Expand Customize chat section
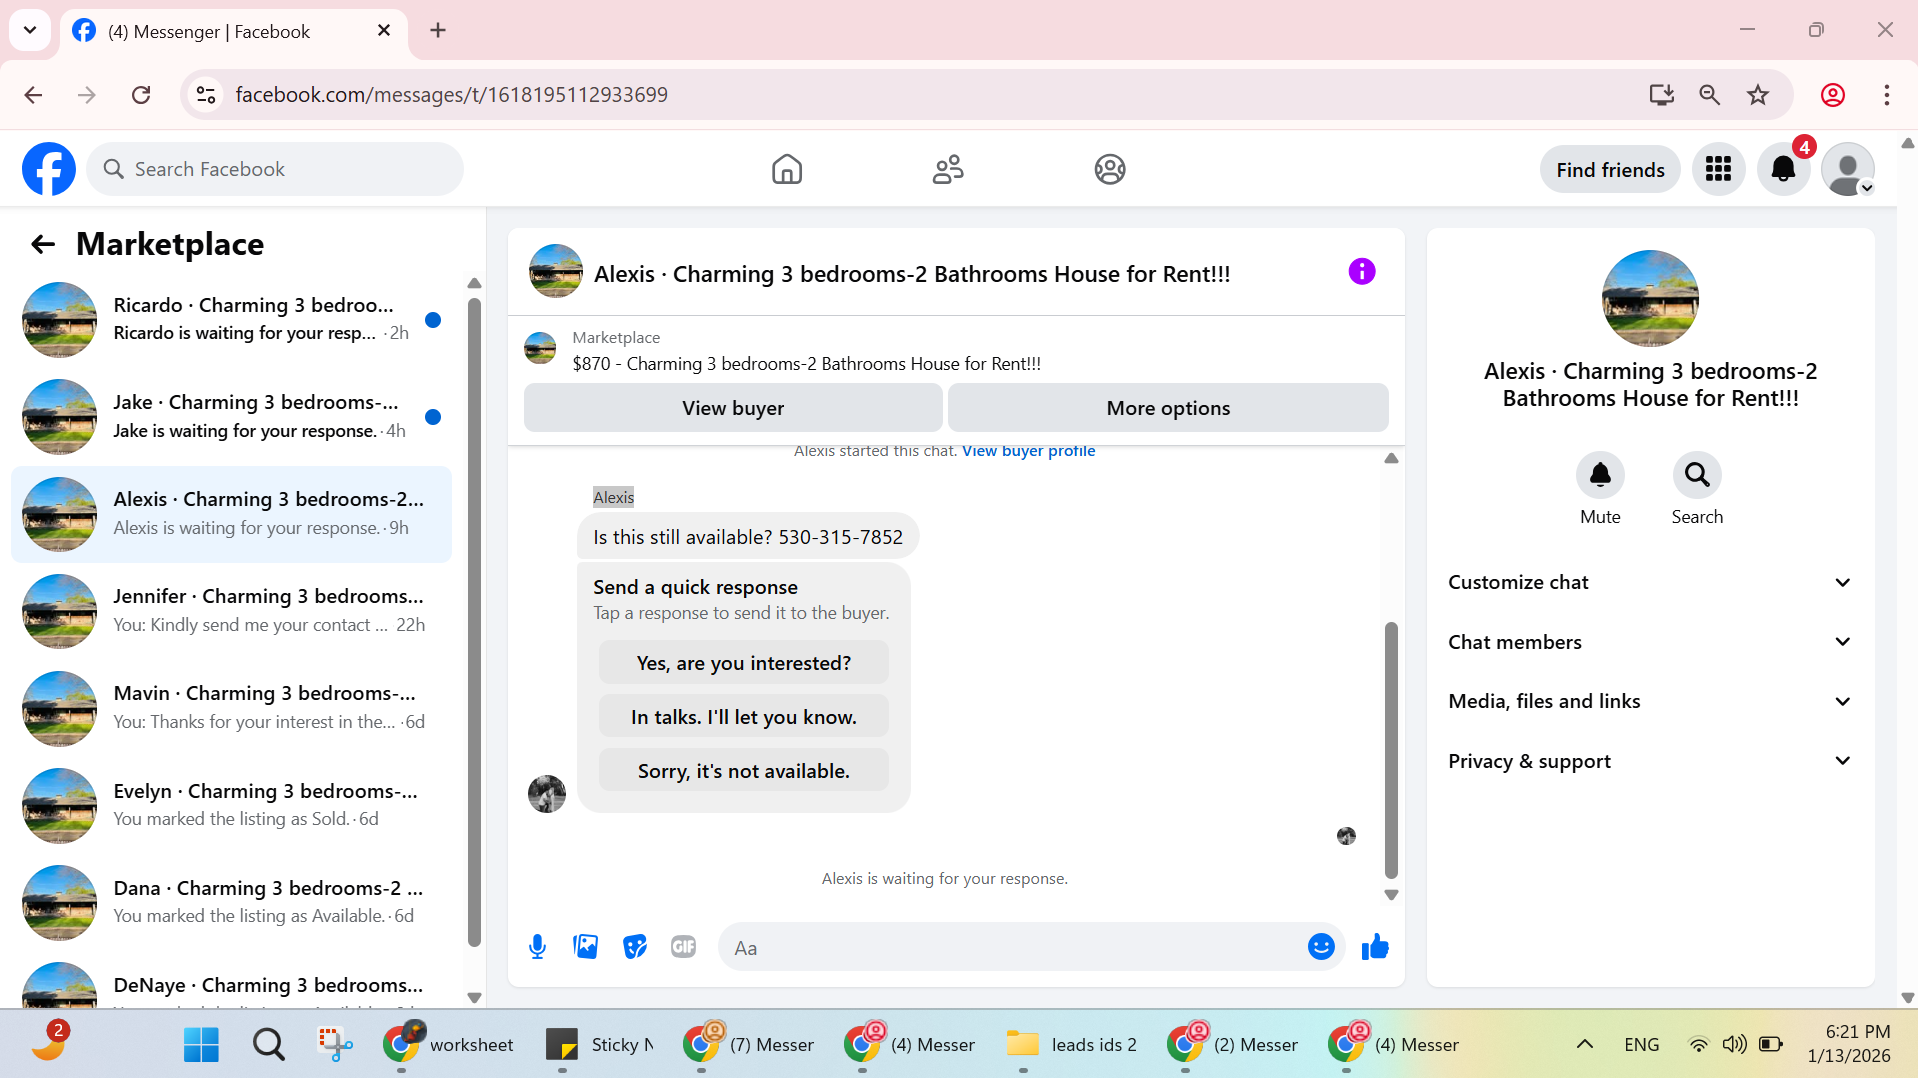 [1650, 582]
